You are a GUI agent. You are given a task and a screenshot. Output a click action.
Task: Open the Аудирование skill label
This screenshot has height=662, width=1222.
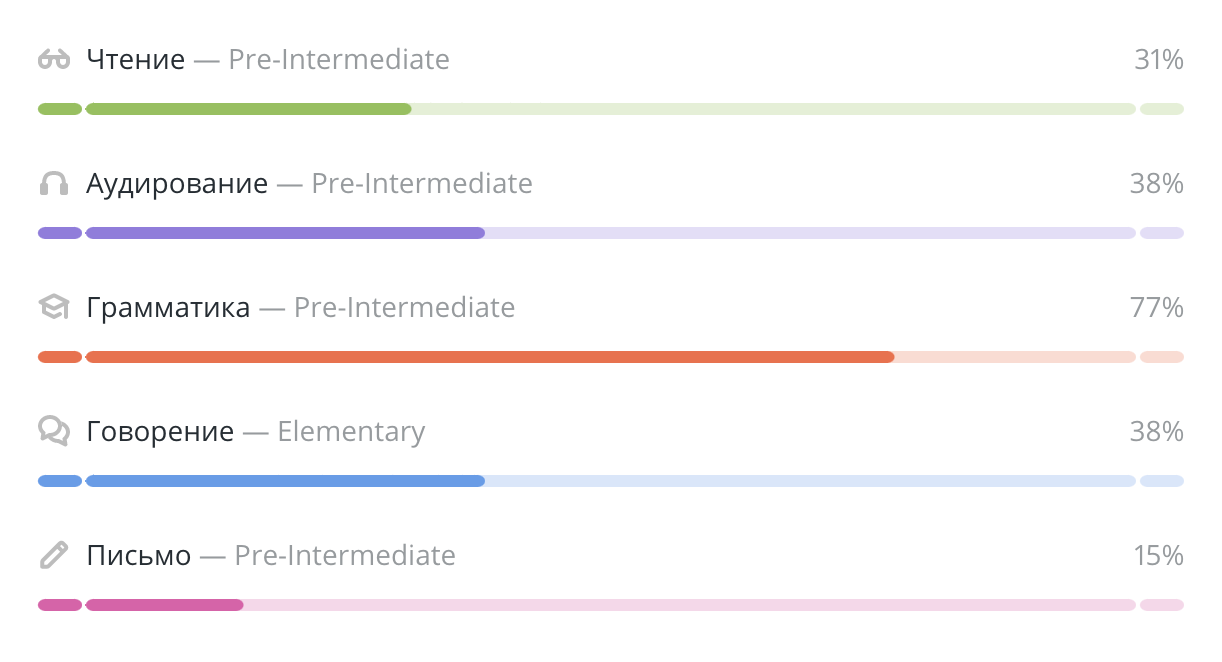pyautogui.click(x=177, y=184)
